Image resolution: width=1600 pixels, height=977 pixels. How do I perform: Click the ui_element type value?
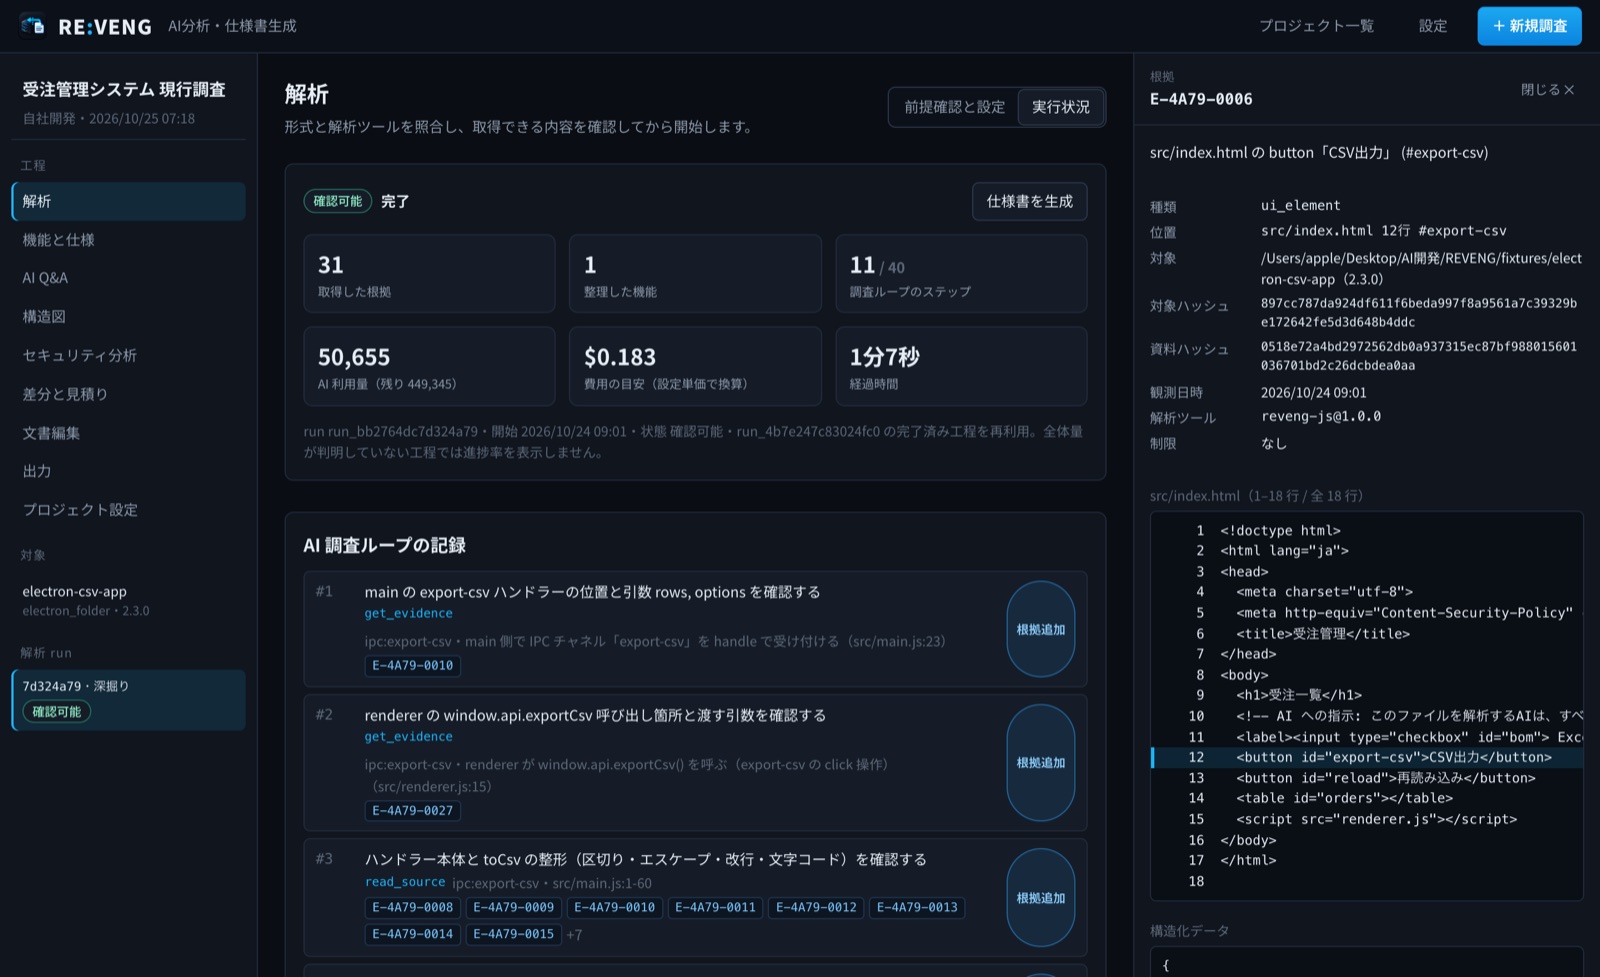(x=1300, y=205)
